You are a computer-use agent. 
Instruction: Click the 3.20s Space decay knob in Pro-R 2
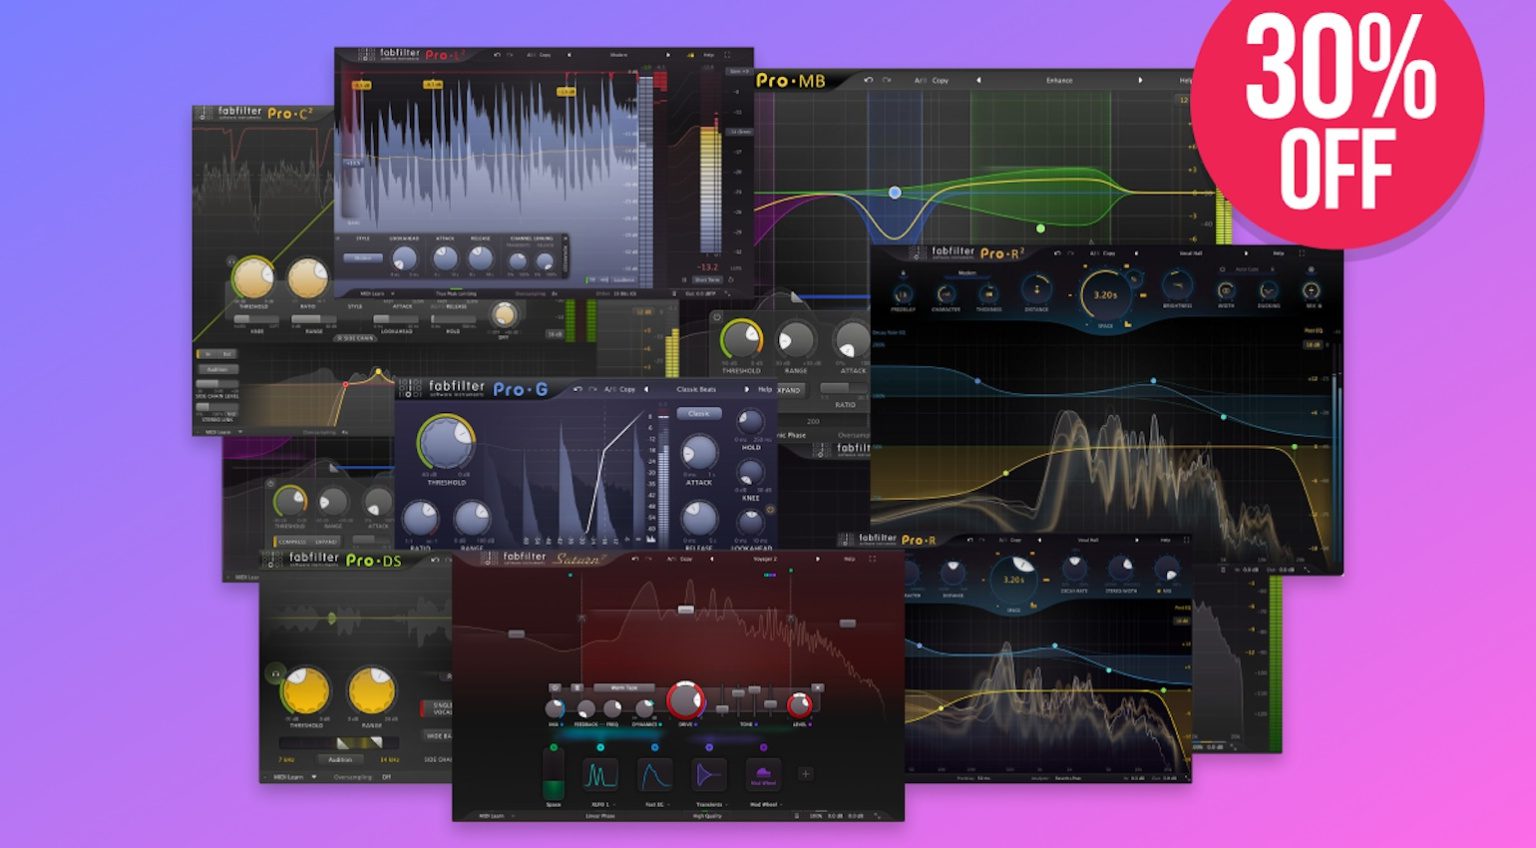(1105, 295)
